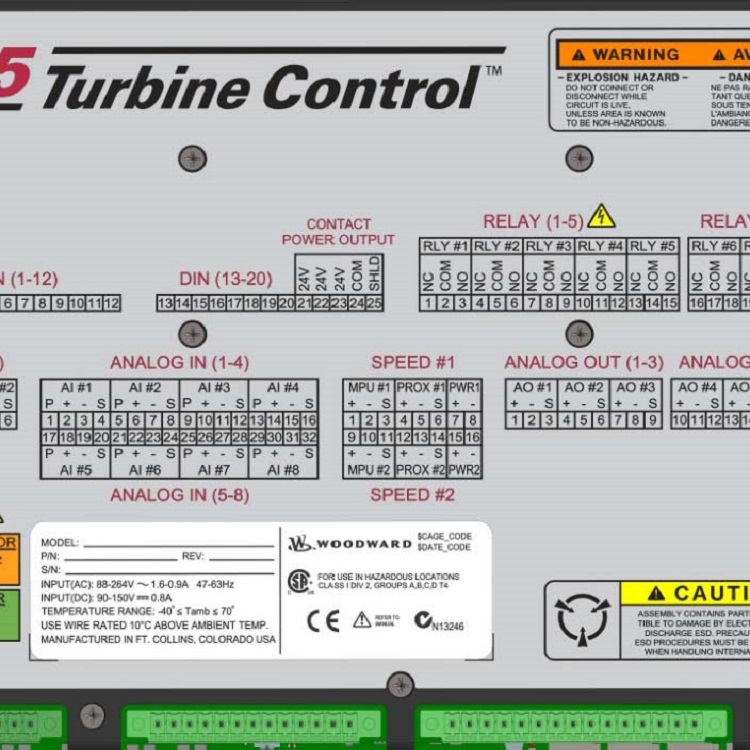Click the blank MODEL field line
750x750 pixels.
point(178,544)
